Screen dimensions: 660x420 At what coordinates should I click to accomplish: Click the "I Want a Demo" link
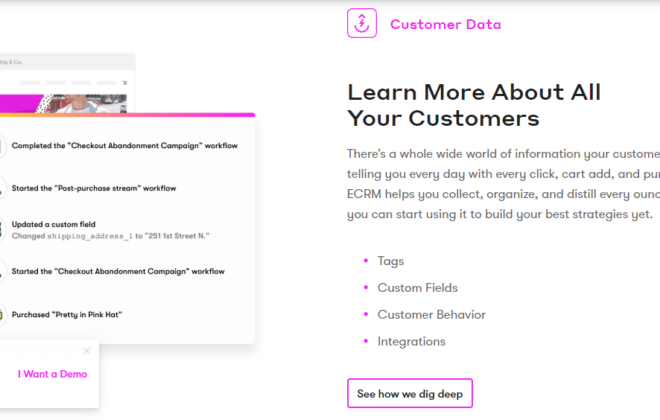coord(53,374)
